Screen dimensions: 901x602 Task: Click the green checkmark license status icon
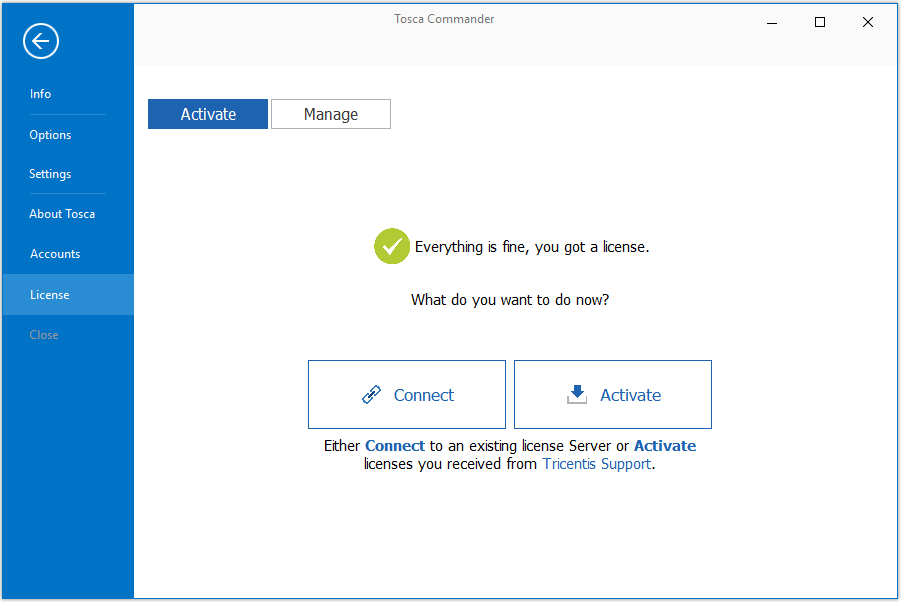(x=392, y=246)
